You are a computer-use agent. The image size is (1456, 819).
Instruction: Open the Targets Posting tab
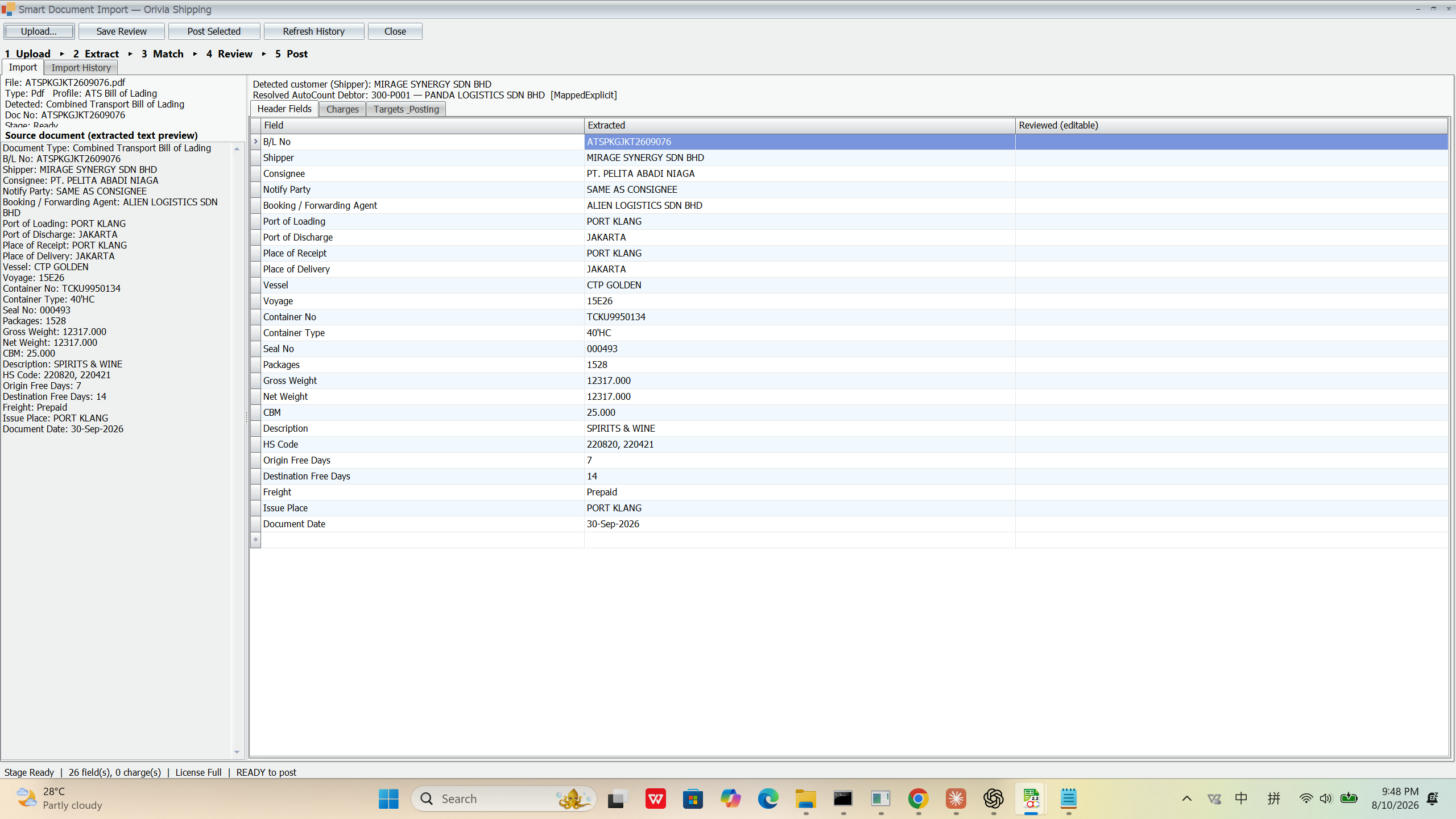click(x=406, y=109)
